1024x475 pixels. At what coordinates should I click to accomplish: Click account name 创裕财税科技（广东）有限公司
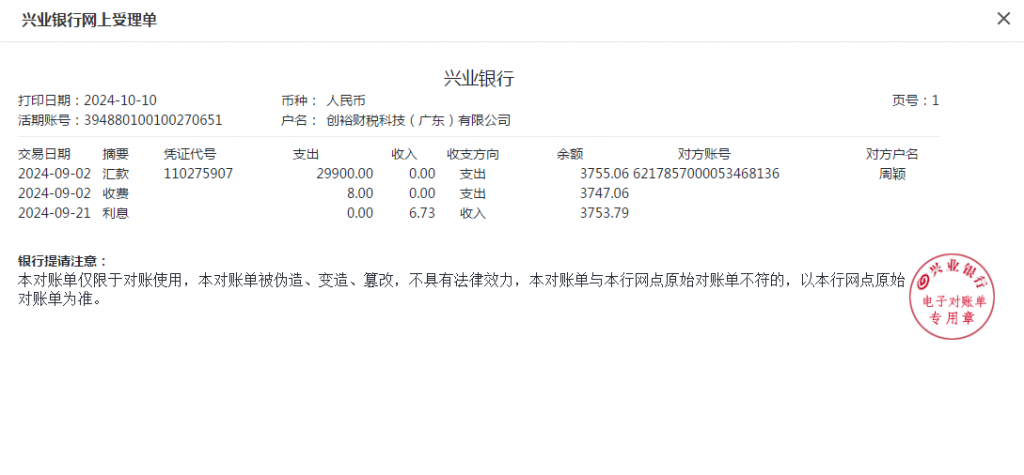click(418, 120)
